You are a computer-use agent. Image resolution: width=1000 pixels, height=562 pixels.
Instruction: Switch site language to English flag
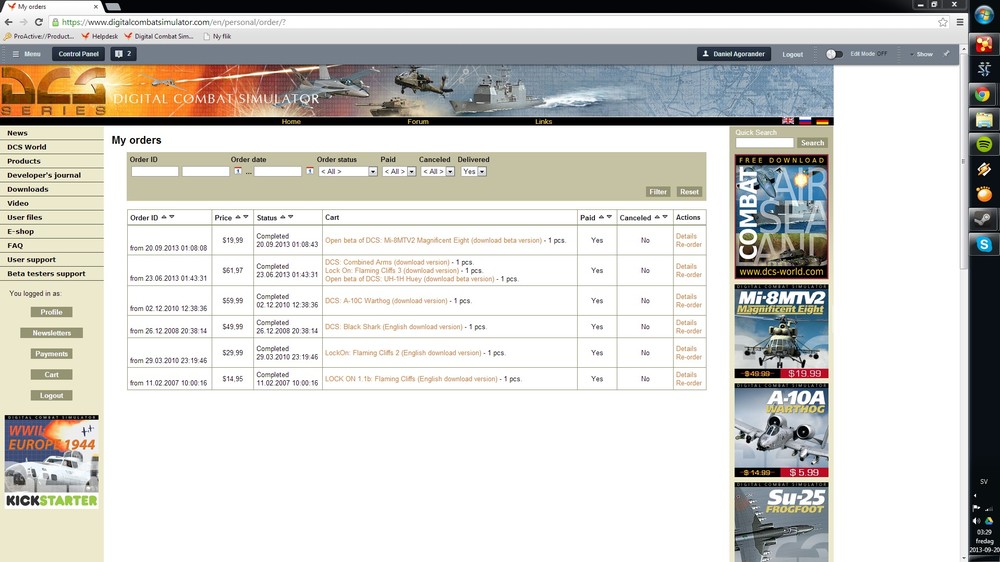[788, 121]
